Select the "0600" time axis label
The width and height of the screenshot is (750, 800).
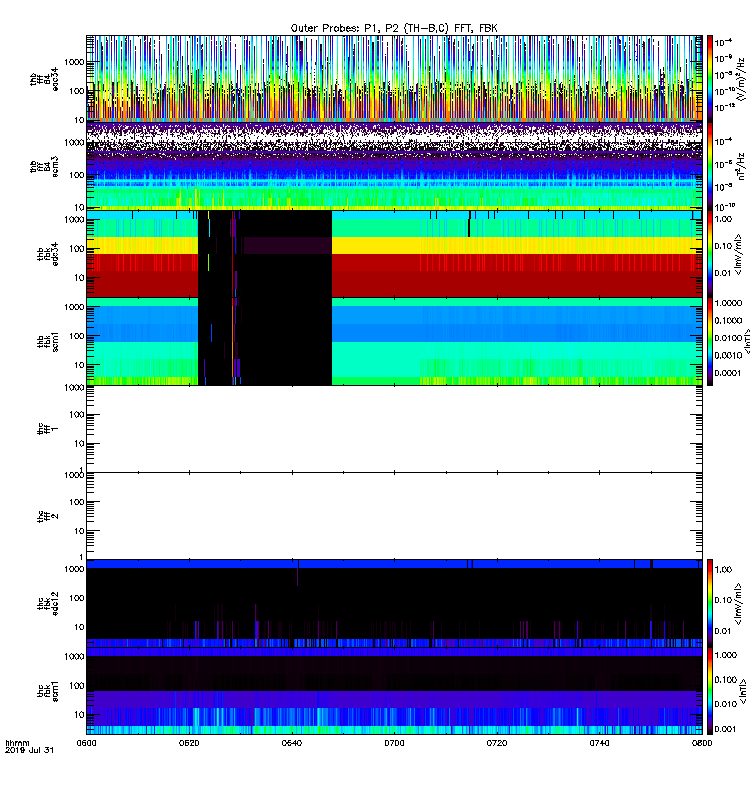tap(86, 743)
